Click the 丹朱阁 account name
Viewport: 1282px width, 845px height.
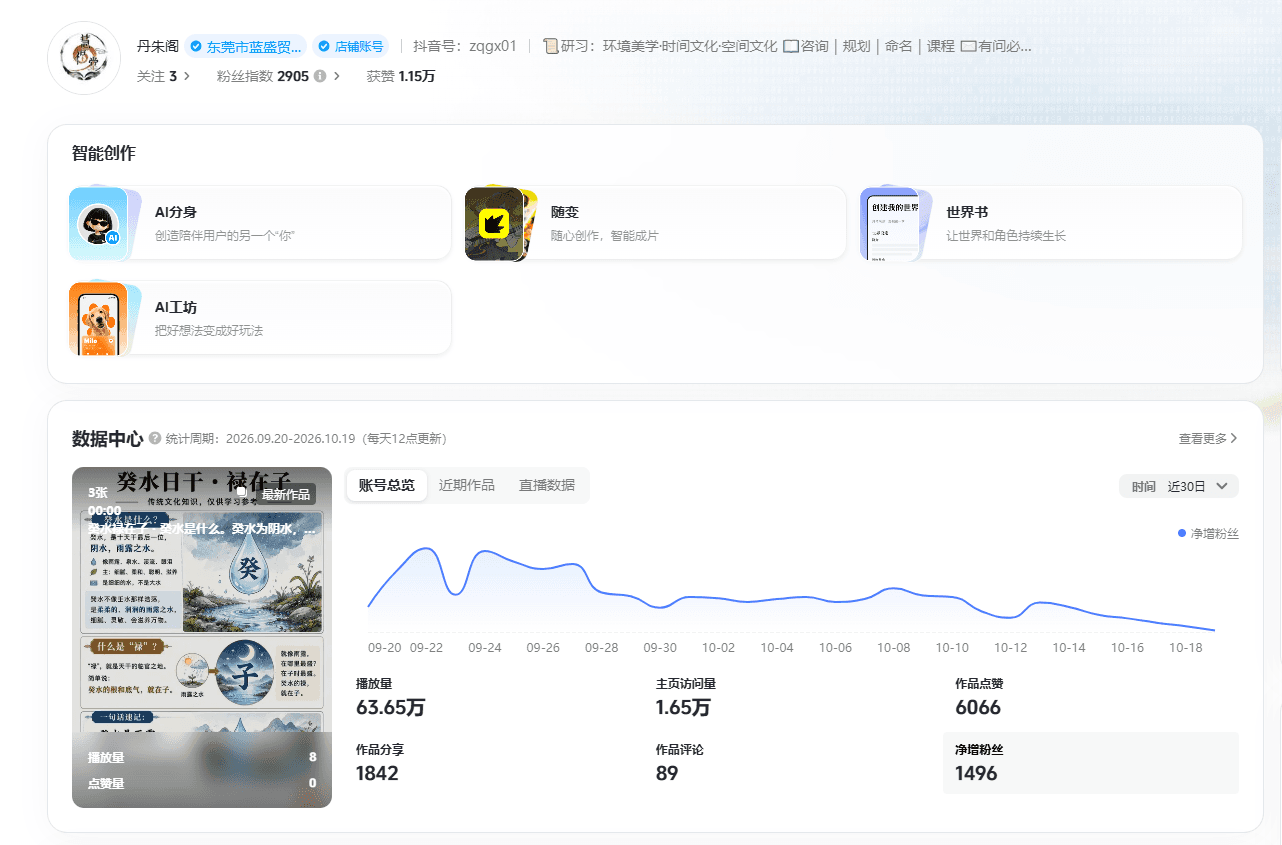[x=158, y=46]
